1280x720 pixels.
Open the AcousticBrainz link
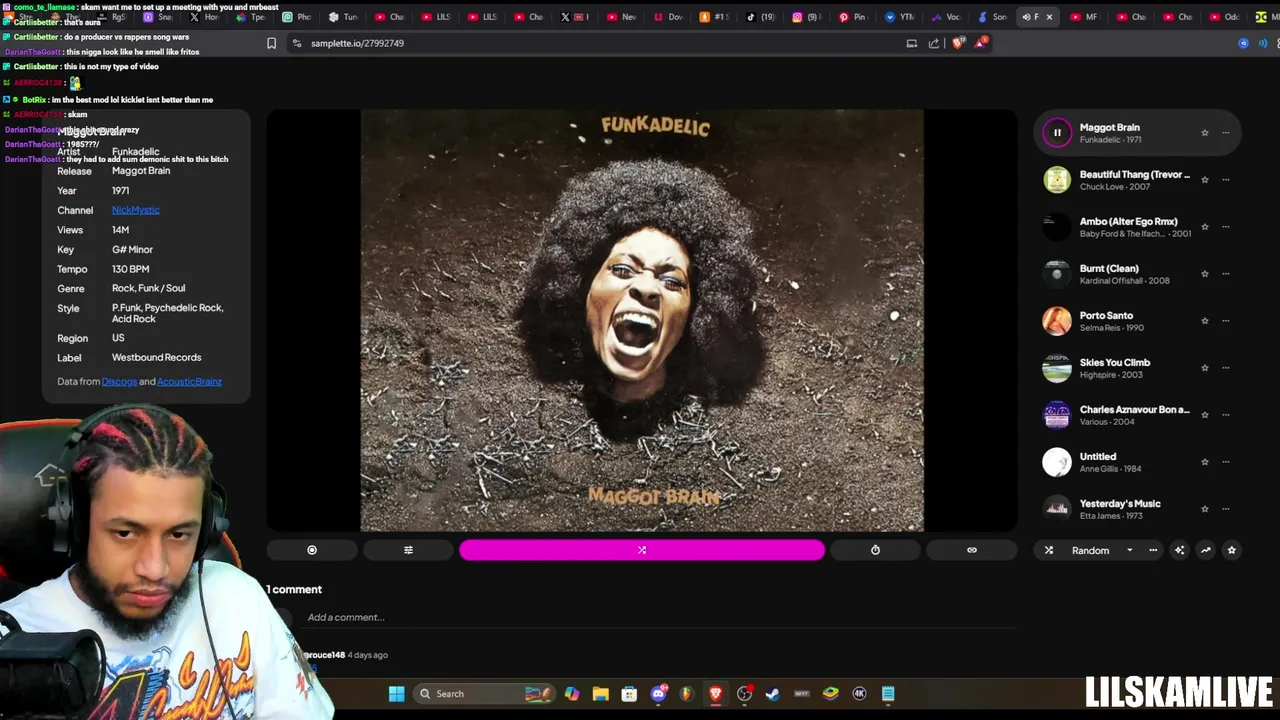coord(189,381)
